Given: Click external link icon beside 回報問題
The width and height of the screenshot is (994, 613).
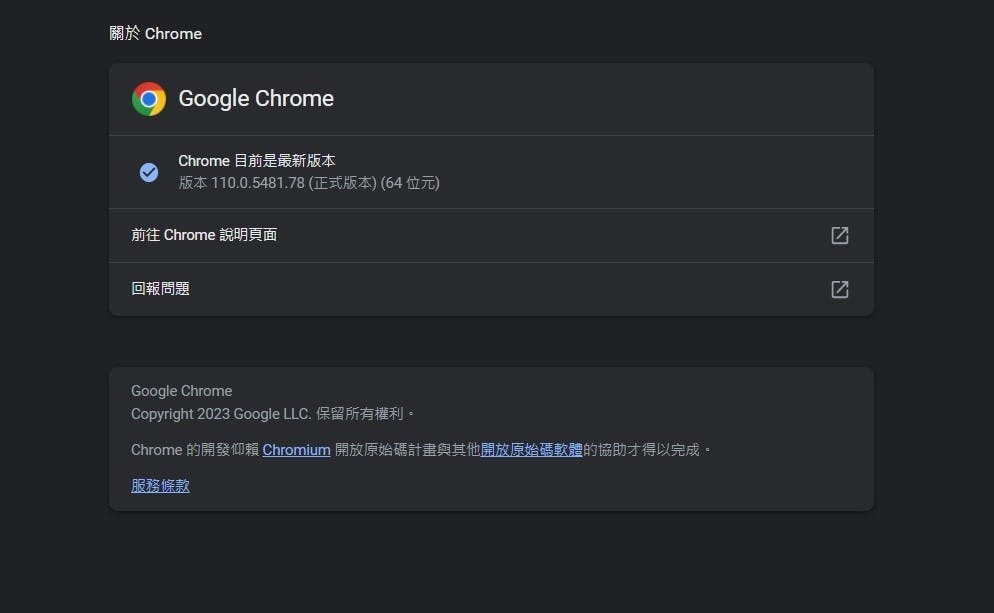Looking at the screenshot, I should tap(839, 289).
